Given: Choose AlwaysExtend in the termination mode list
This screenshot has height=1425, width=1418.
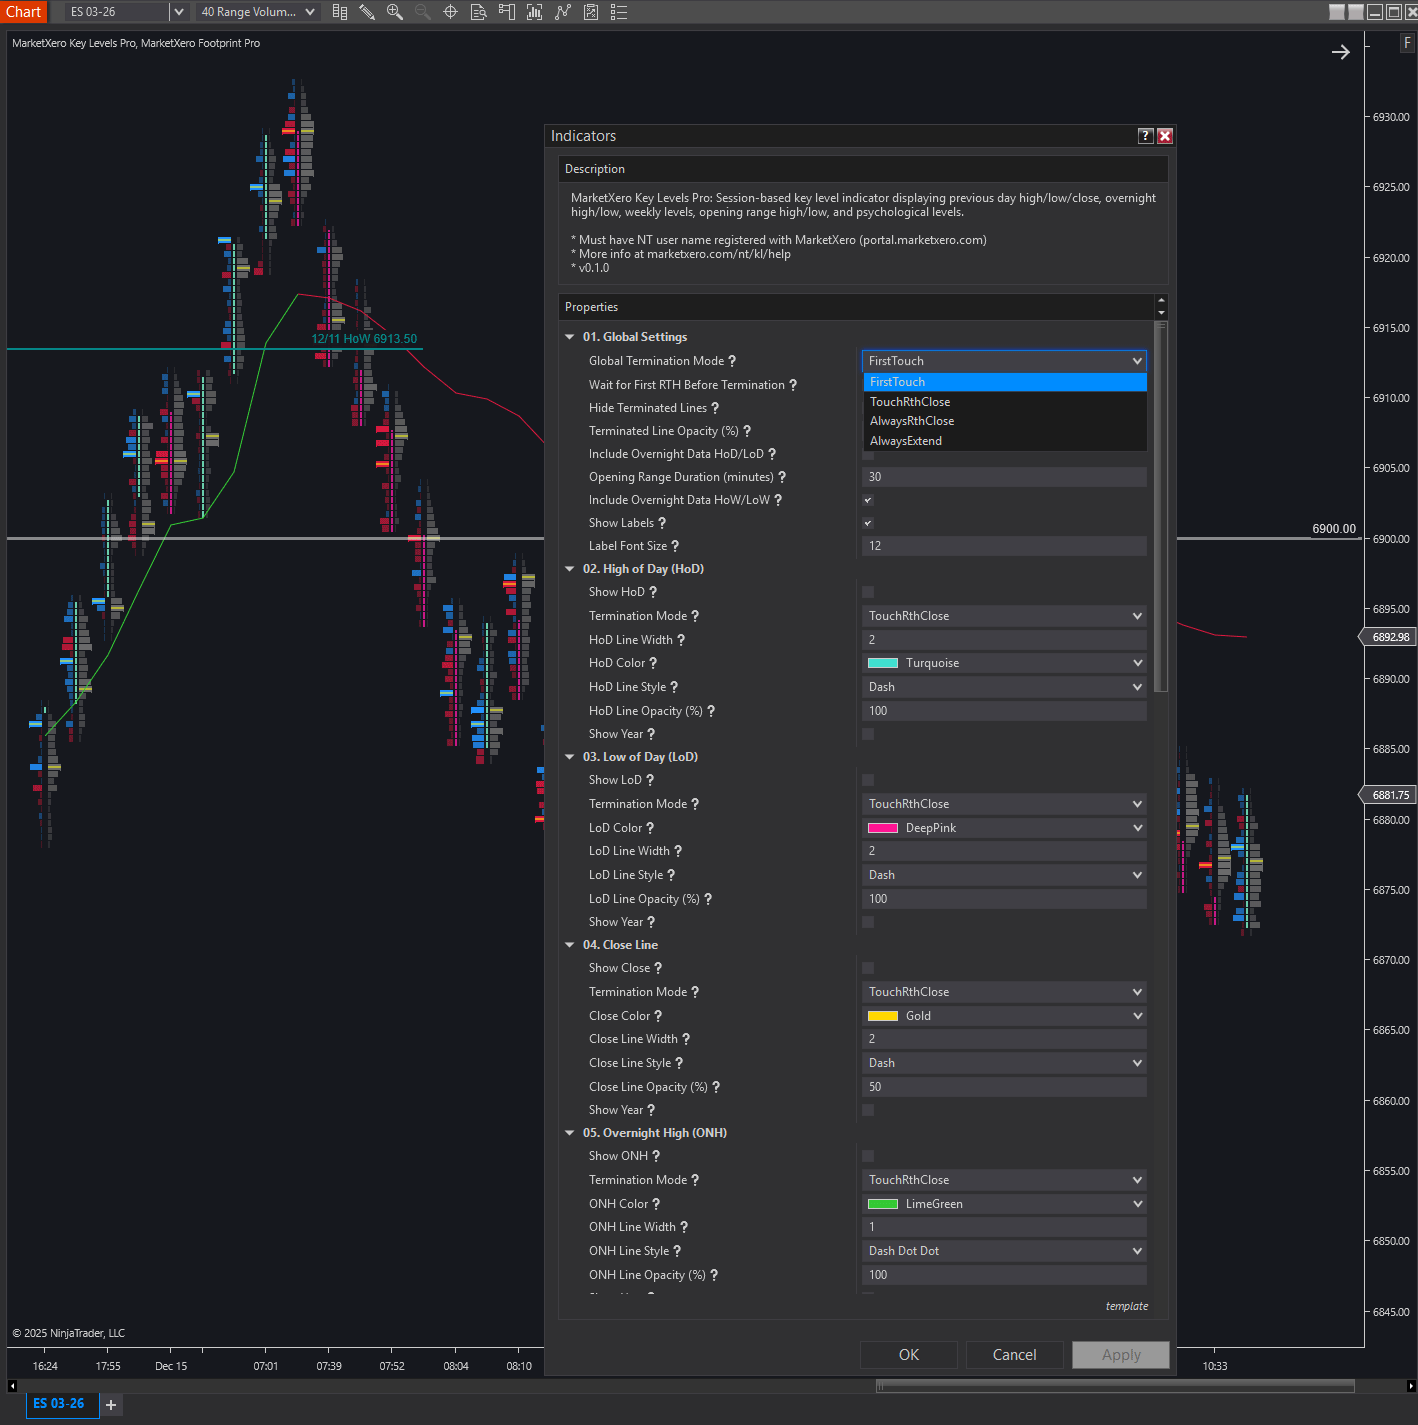Looking at the screenshot, I should pos(906,441).
